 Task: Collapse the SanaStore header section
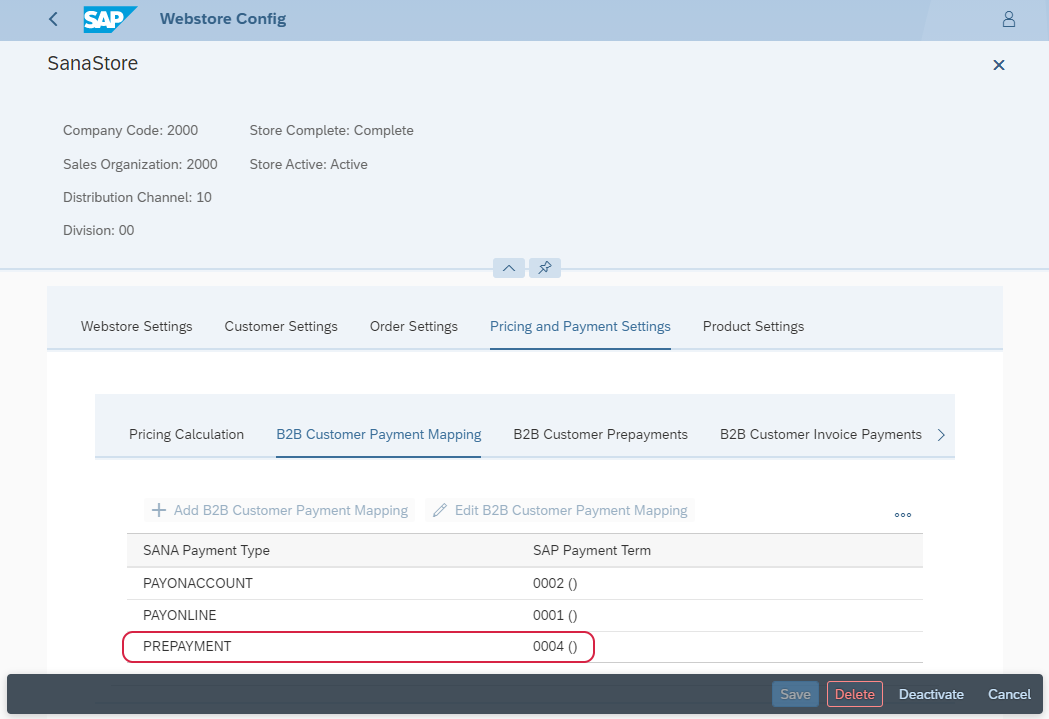[x=509, y=268]
